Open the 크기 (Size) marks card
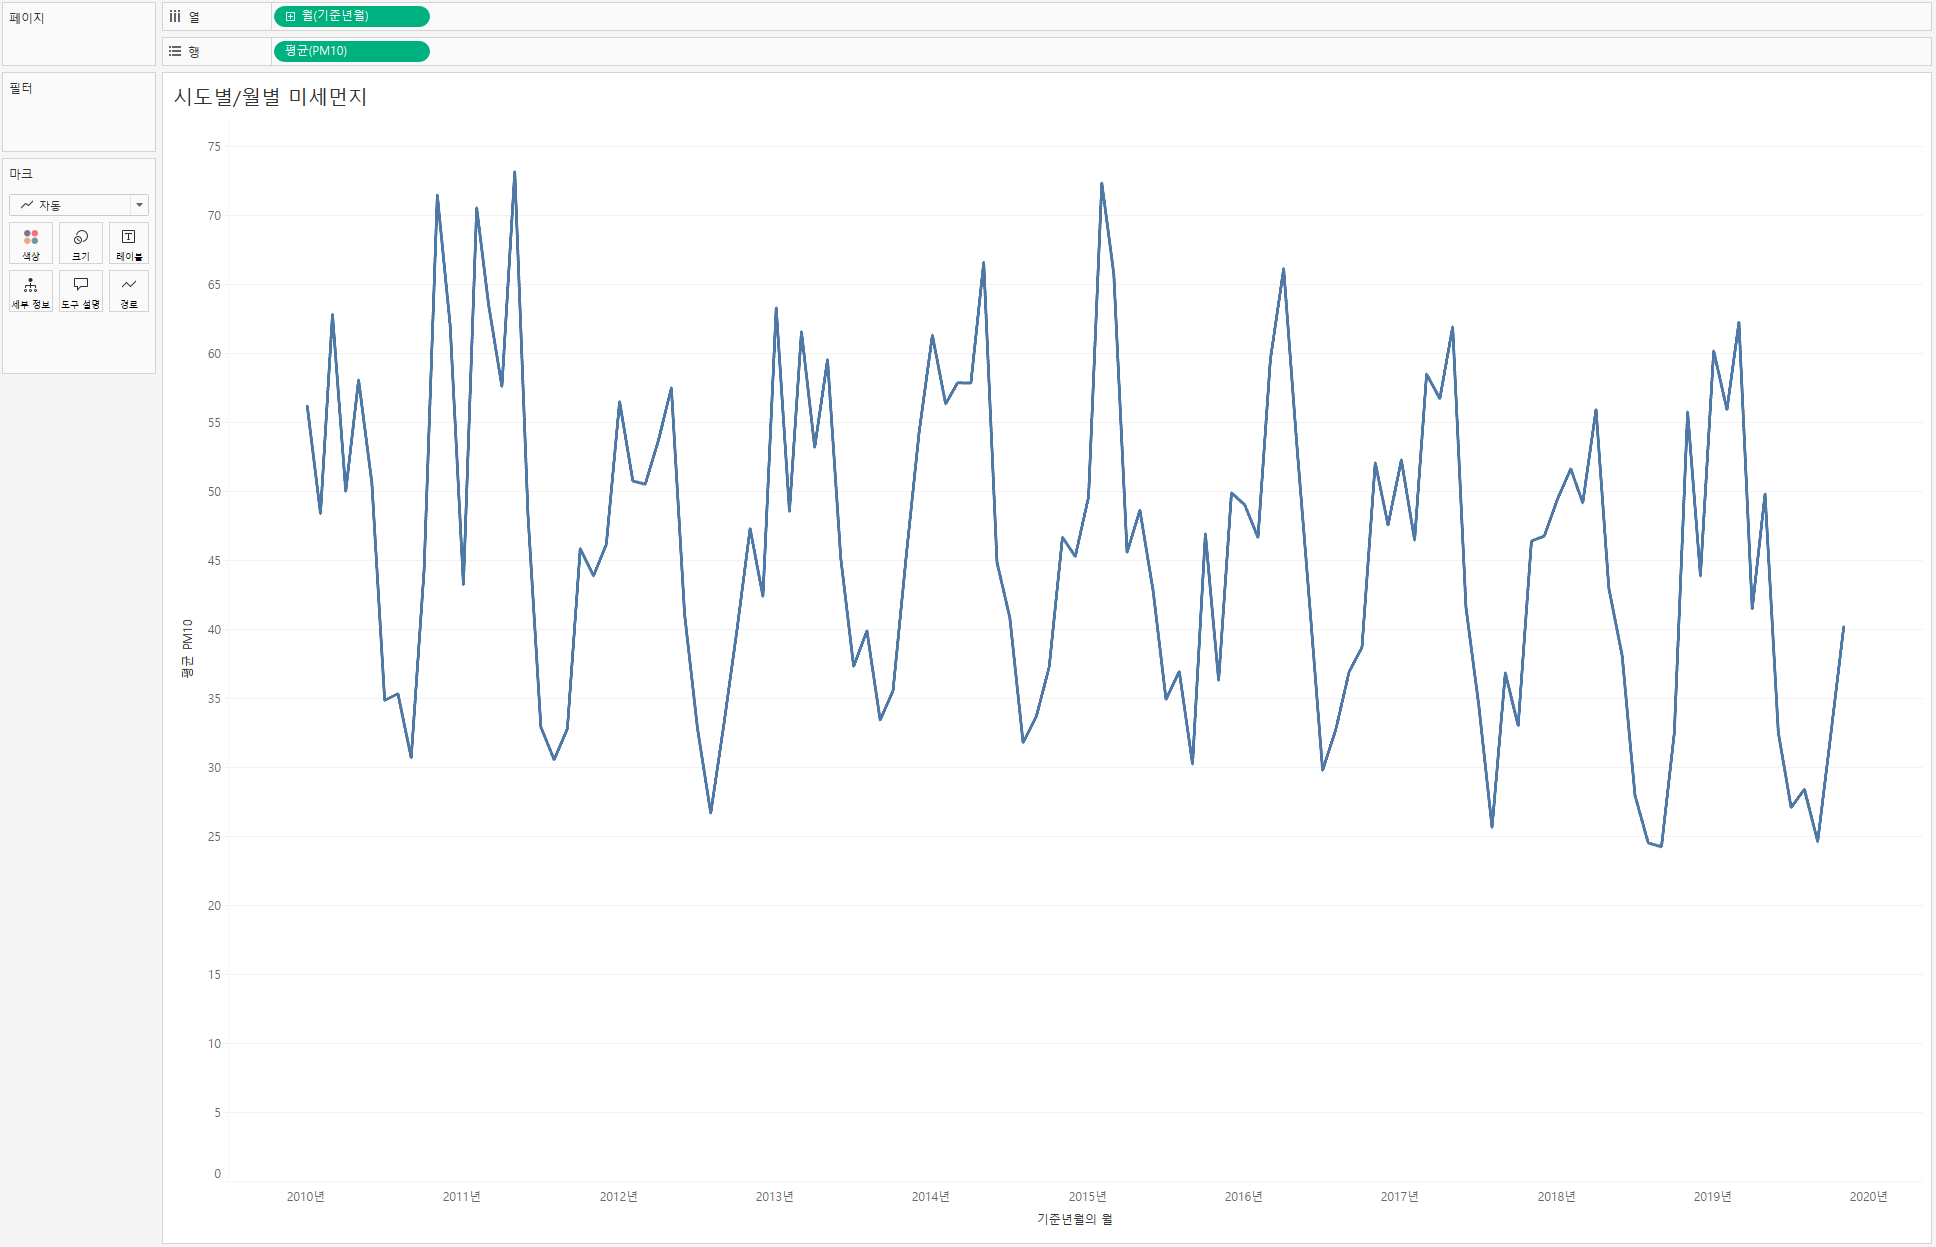The image size is (1936, 1247). pos(81,243)
